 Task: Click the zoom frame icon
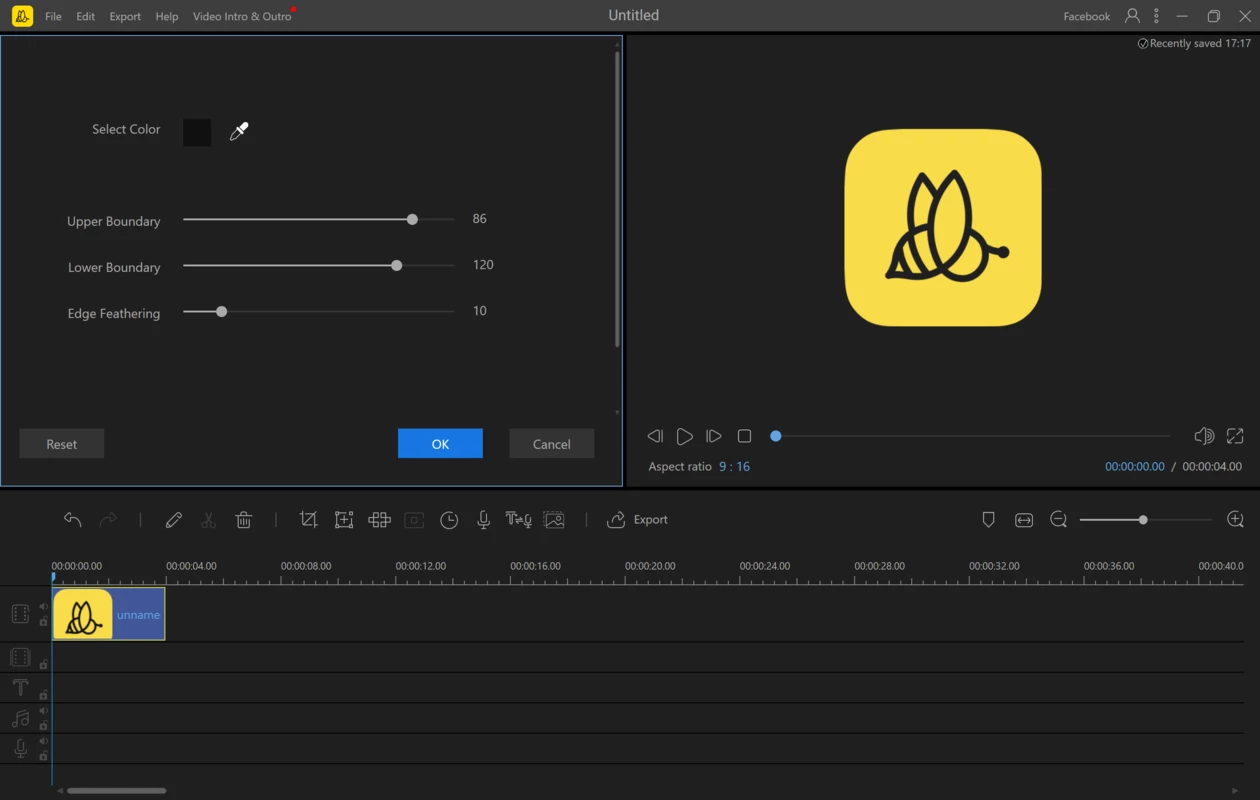[x=344, y=520]
